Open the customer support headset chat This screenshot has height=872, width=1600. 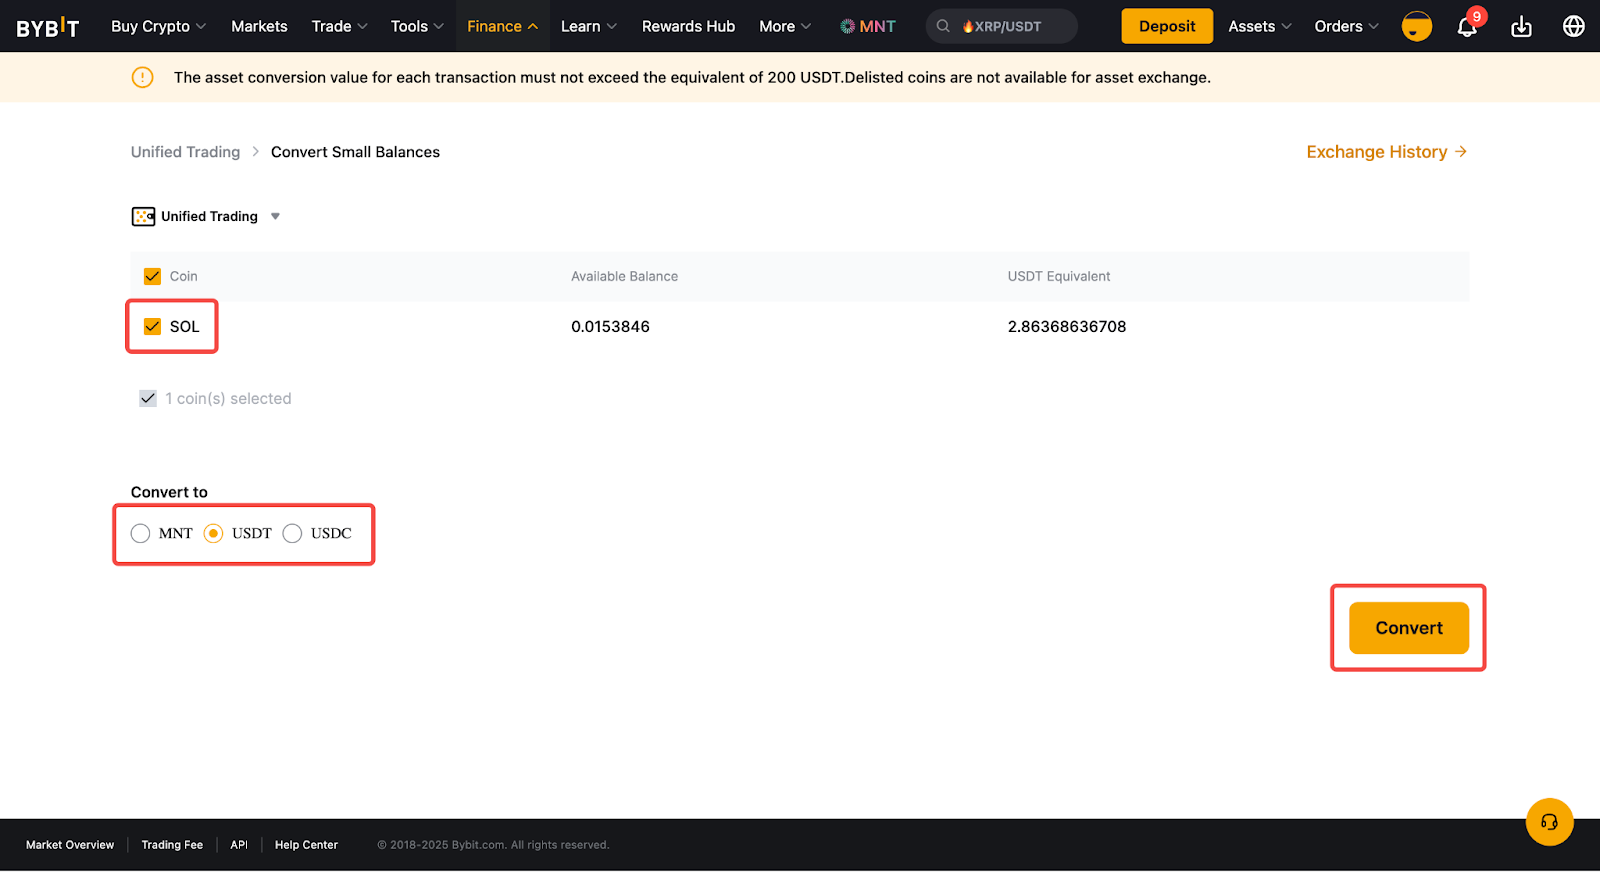click(1549, 822)
